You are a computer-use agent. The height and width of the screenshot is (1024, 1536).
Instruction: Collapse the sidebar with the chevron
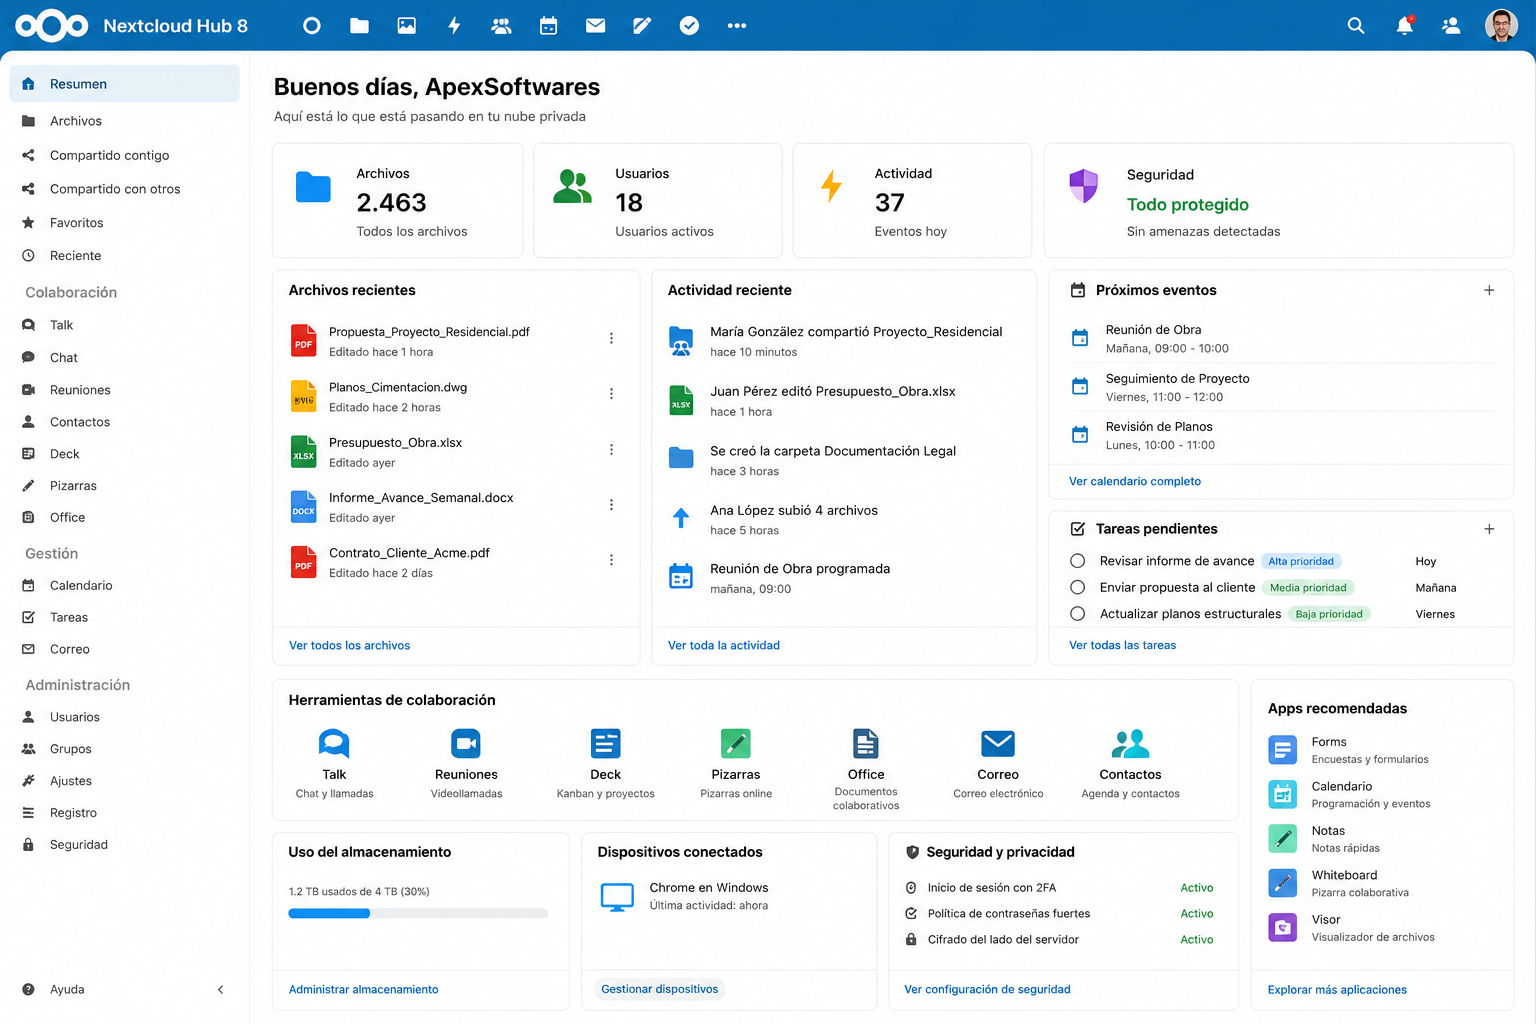click(x=221, y=990)
